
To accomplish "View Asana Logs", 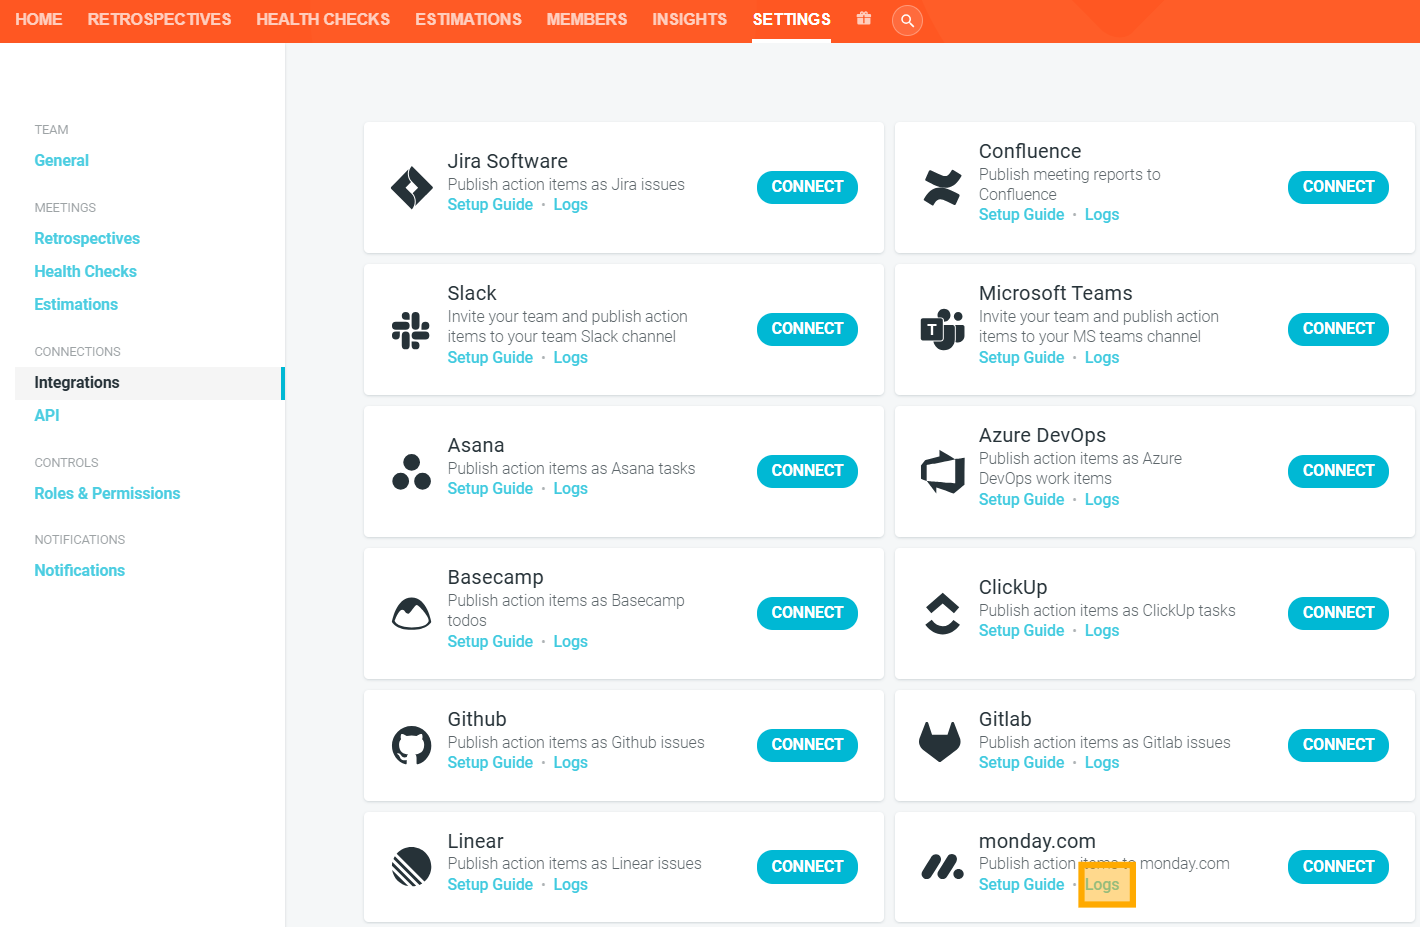I will [570, 489].
